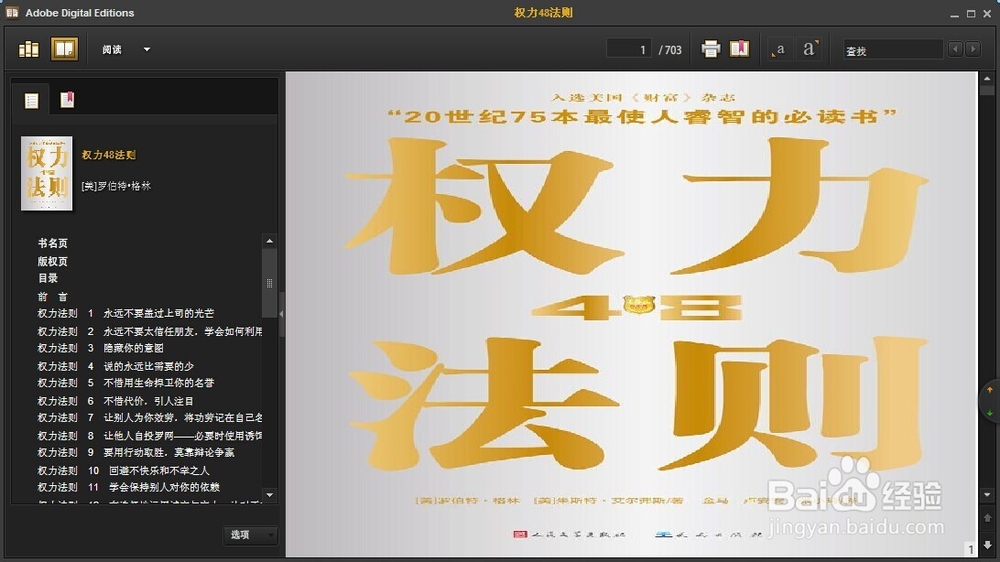The width and height of the screenshot is (1000, 562).
Task: Open 权力法则 10 回避不快乐和不幸之人
Action: pos(123,470)
